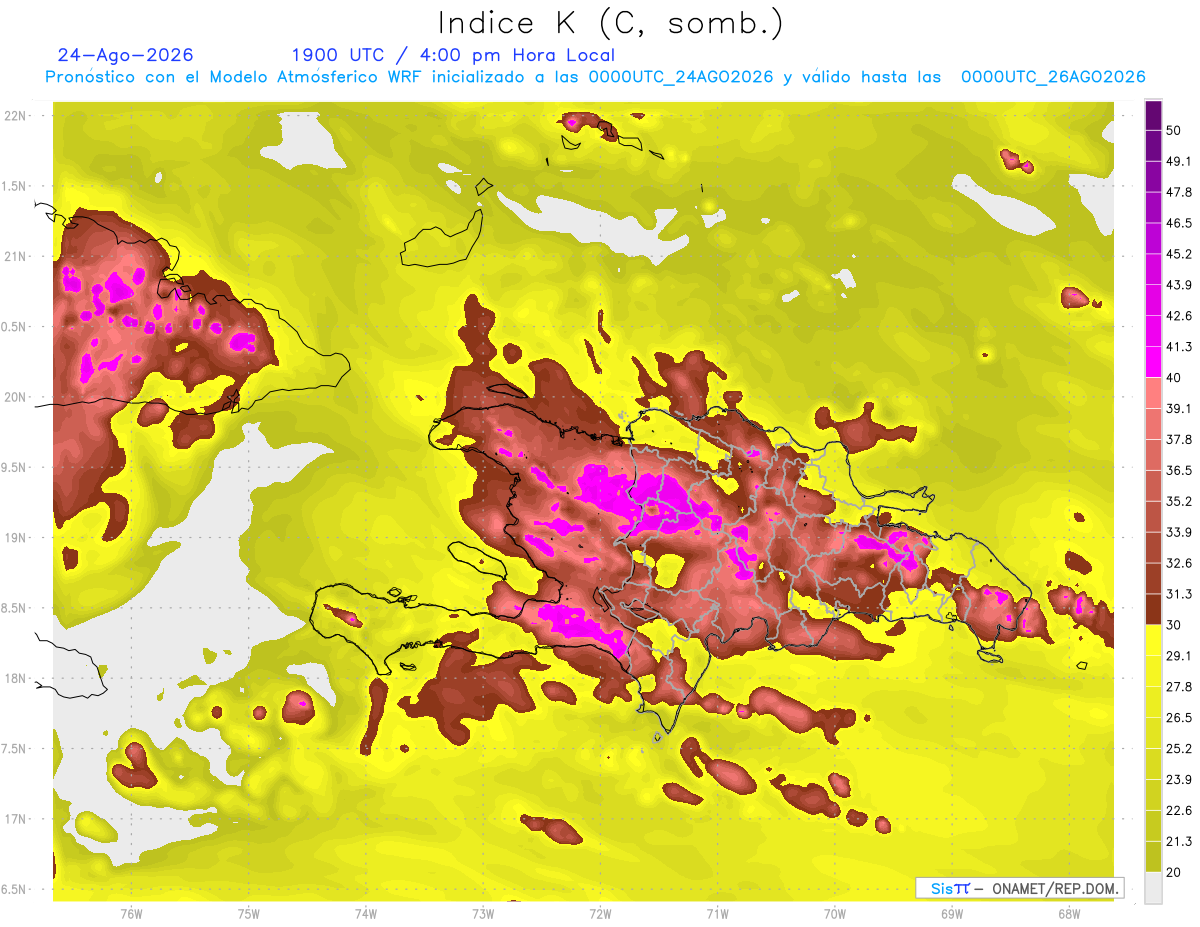
Task: Click the 'Indice K (C, somb.)' title
Action: (x=611, y=22)
